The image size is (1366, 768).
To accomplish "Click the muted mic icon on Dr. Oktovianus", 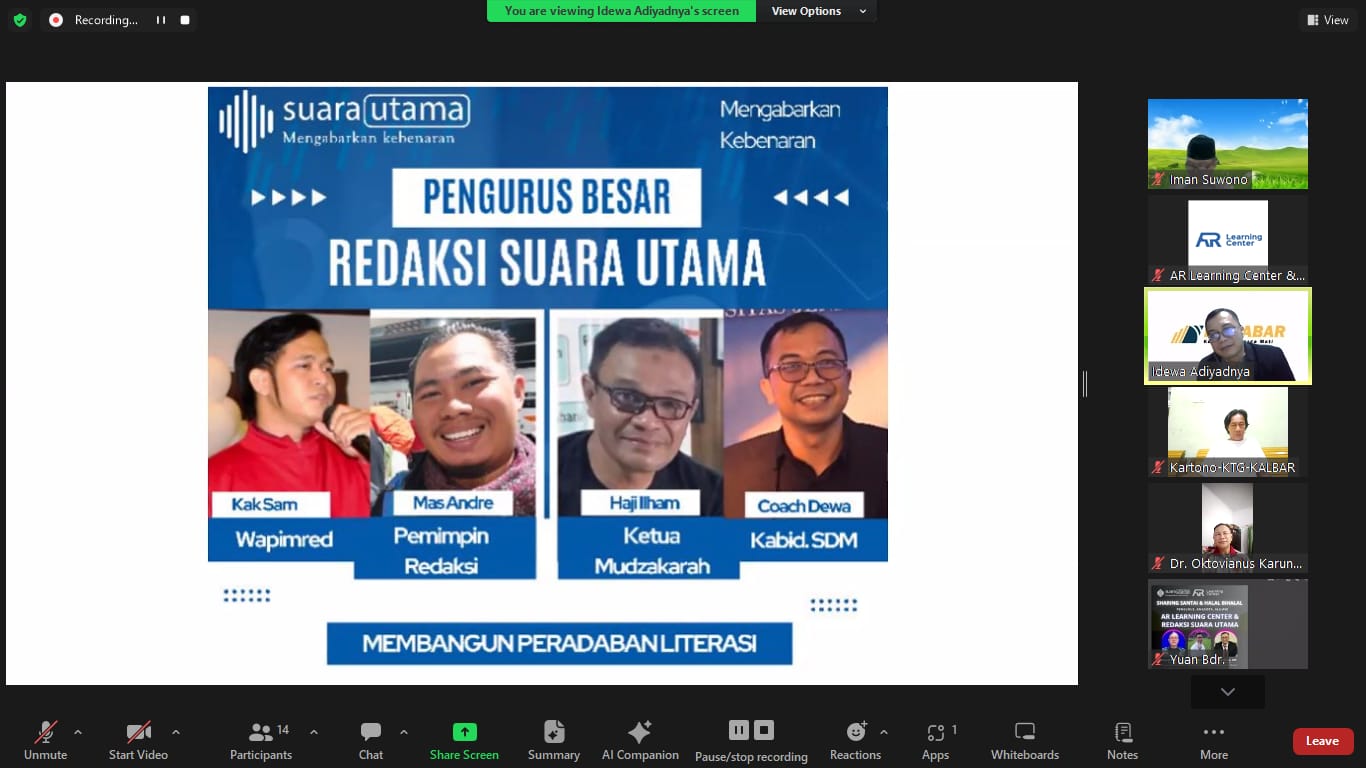I will click(x=1159, y=564).
